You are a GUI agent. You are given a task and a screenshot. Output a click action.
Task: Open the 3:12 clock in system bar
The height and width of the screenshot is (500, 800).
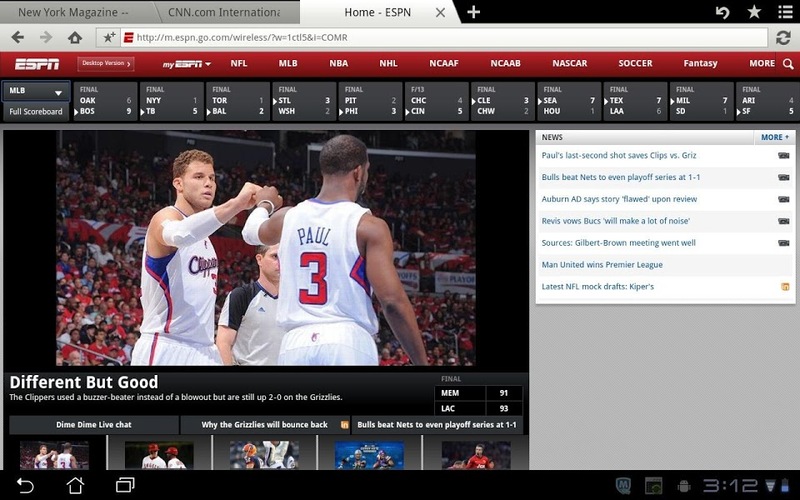pos(731,485)
